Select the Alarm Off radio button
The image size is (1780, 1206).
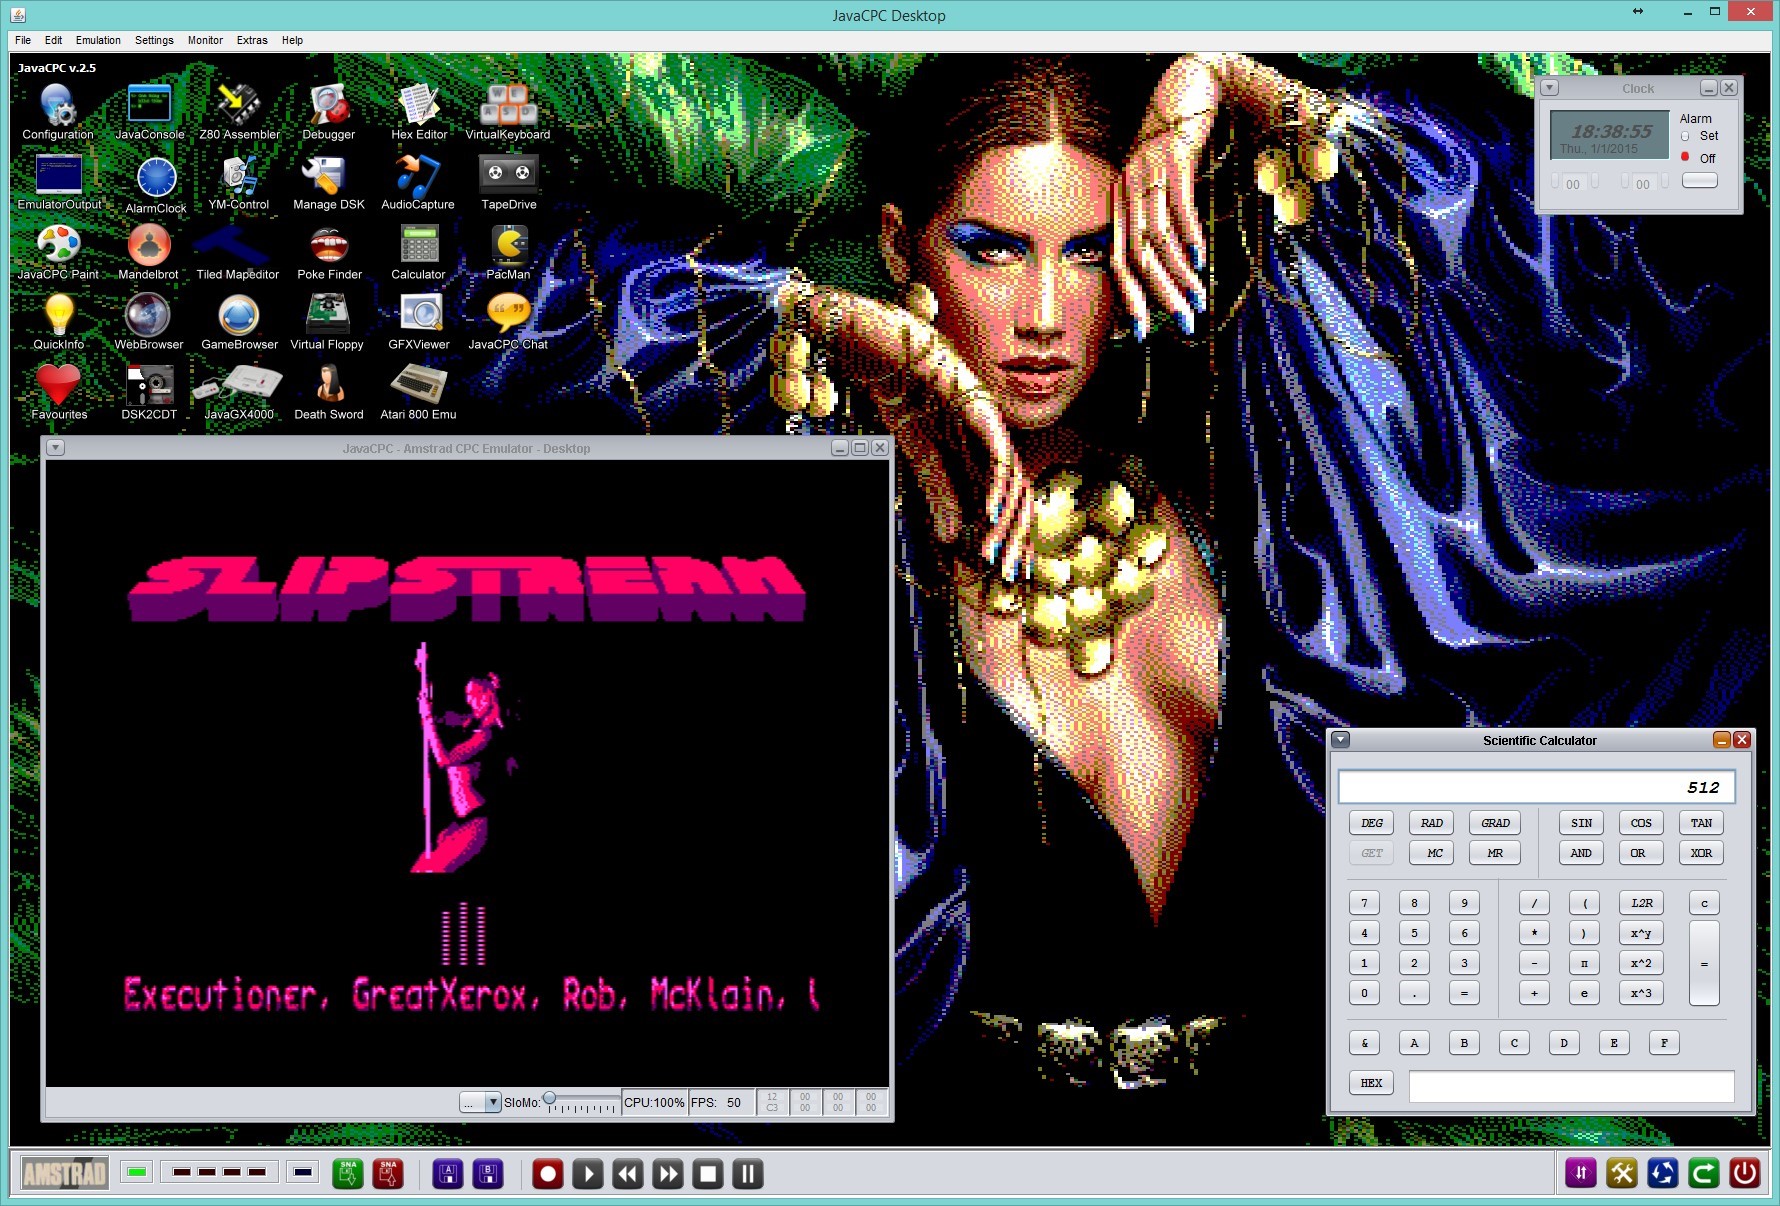click(x=1685, y=157)
